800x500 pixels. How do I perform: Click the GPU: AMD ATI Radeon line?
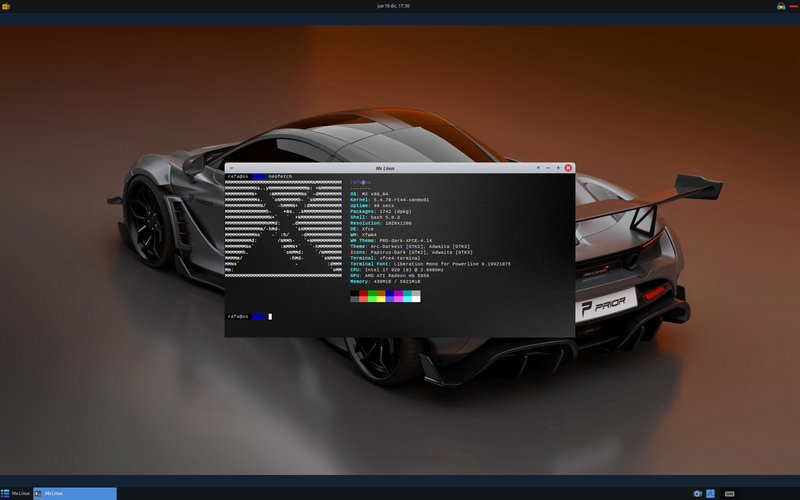click(x=390, y=276)
